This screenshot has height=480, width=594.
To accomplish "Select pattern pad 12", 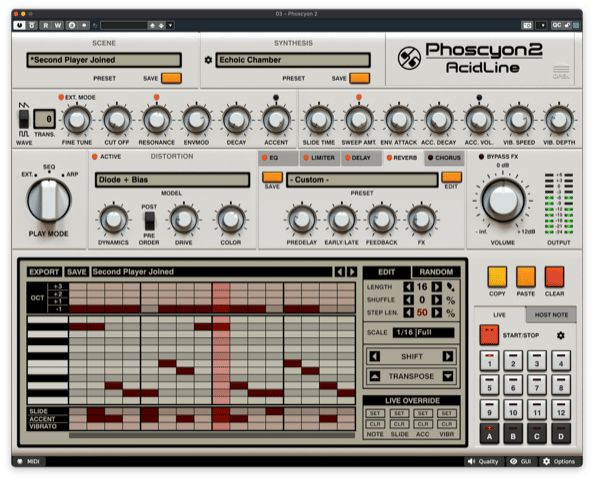I will pos(561,409).
